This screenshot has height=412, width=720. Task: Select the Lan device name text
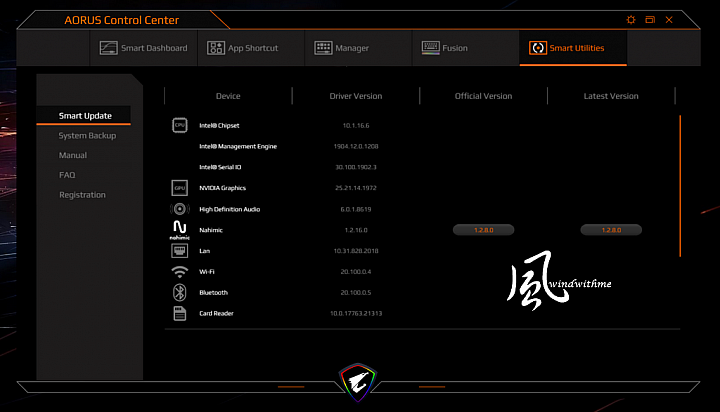204,251
